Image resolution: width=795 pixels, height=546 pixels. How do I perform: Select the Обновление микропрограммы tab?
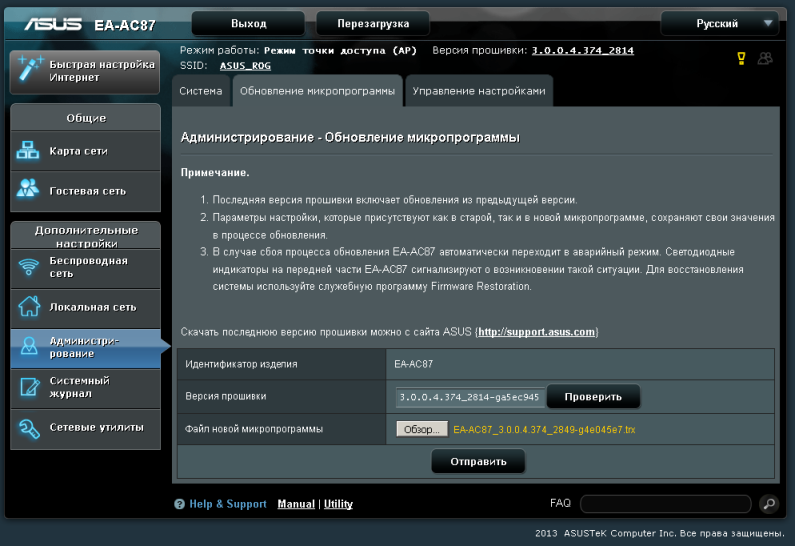pyautogui.click(x=317, y=91)
